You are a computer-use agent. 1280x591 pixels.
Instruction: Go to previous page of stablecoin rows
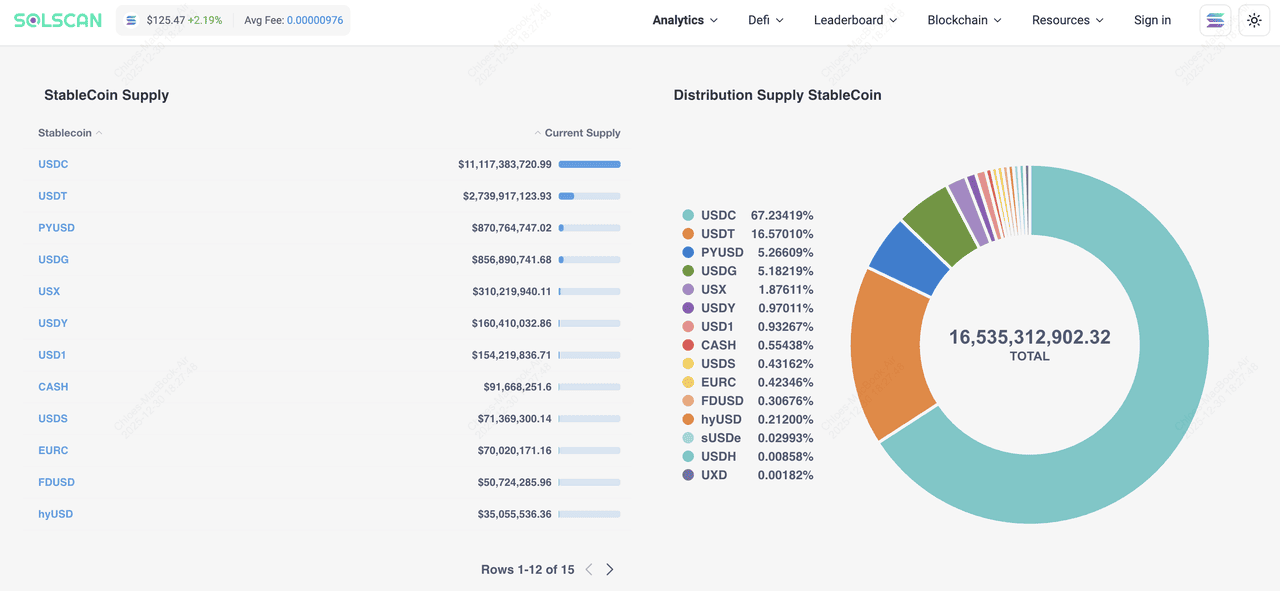point(589,569)
